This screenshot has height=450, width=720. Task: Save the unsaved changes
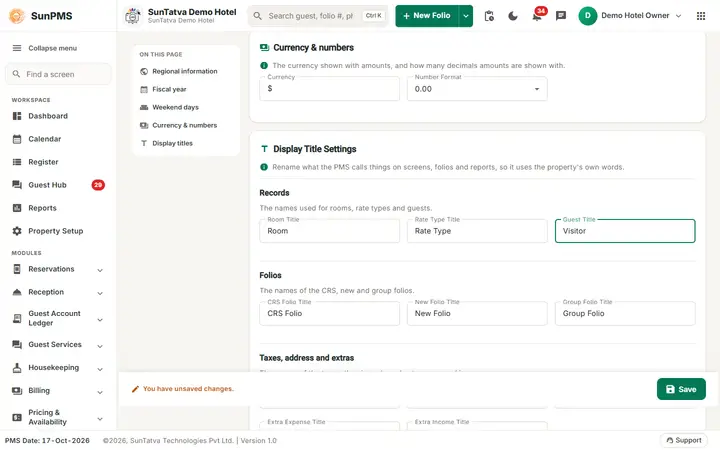click(x=681, y=389)
